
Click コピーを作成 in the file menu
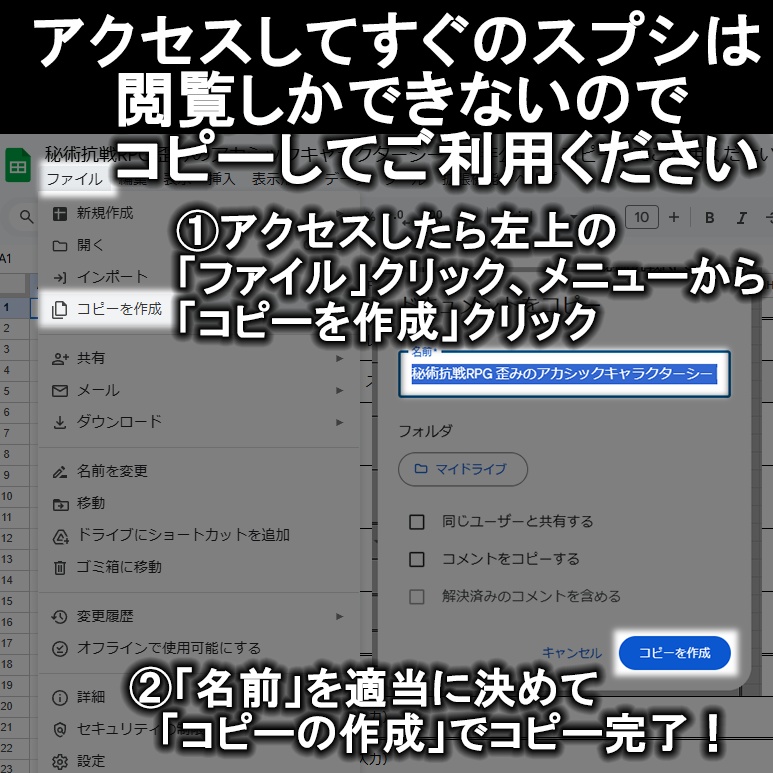pos(119,309)
